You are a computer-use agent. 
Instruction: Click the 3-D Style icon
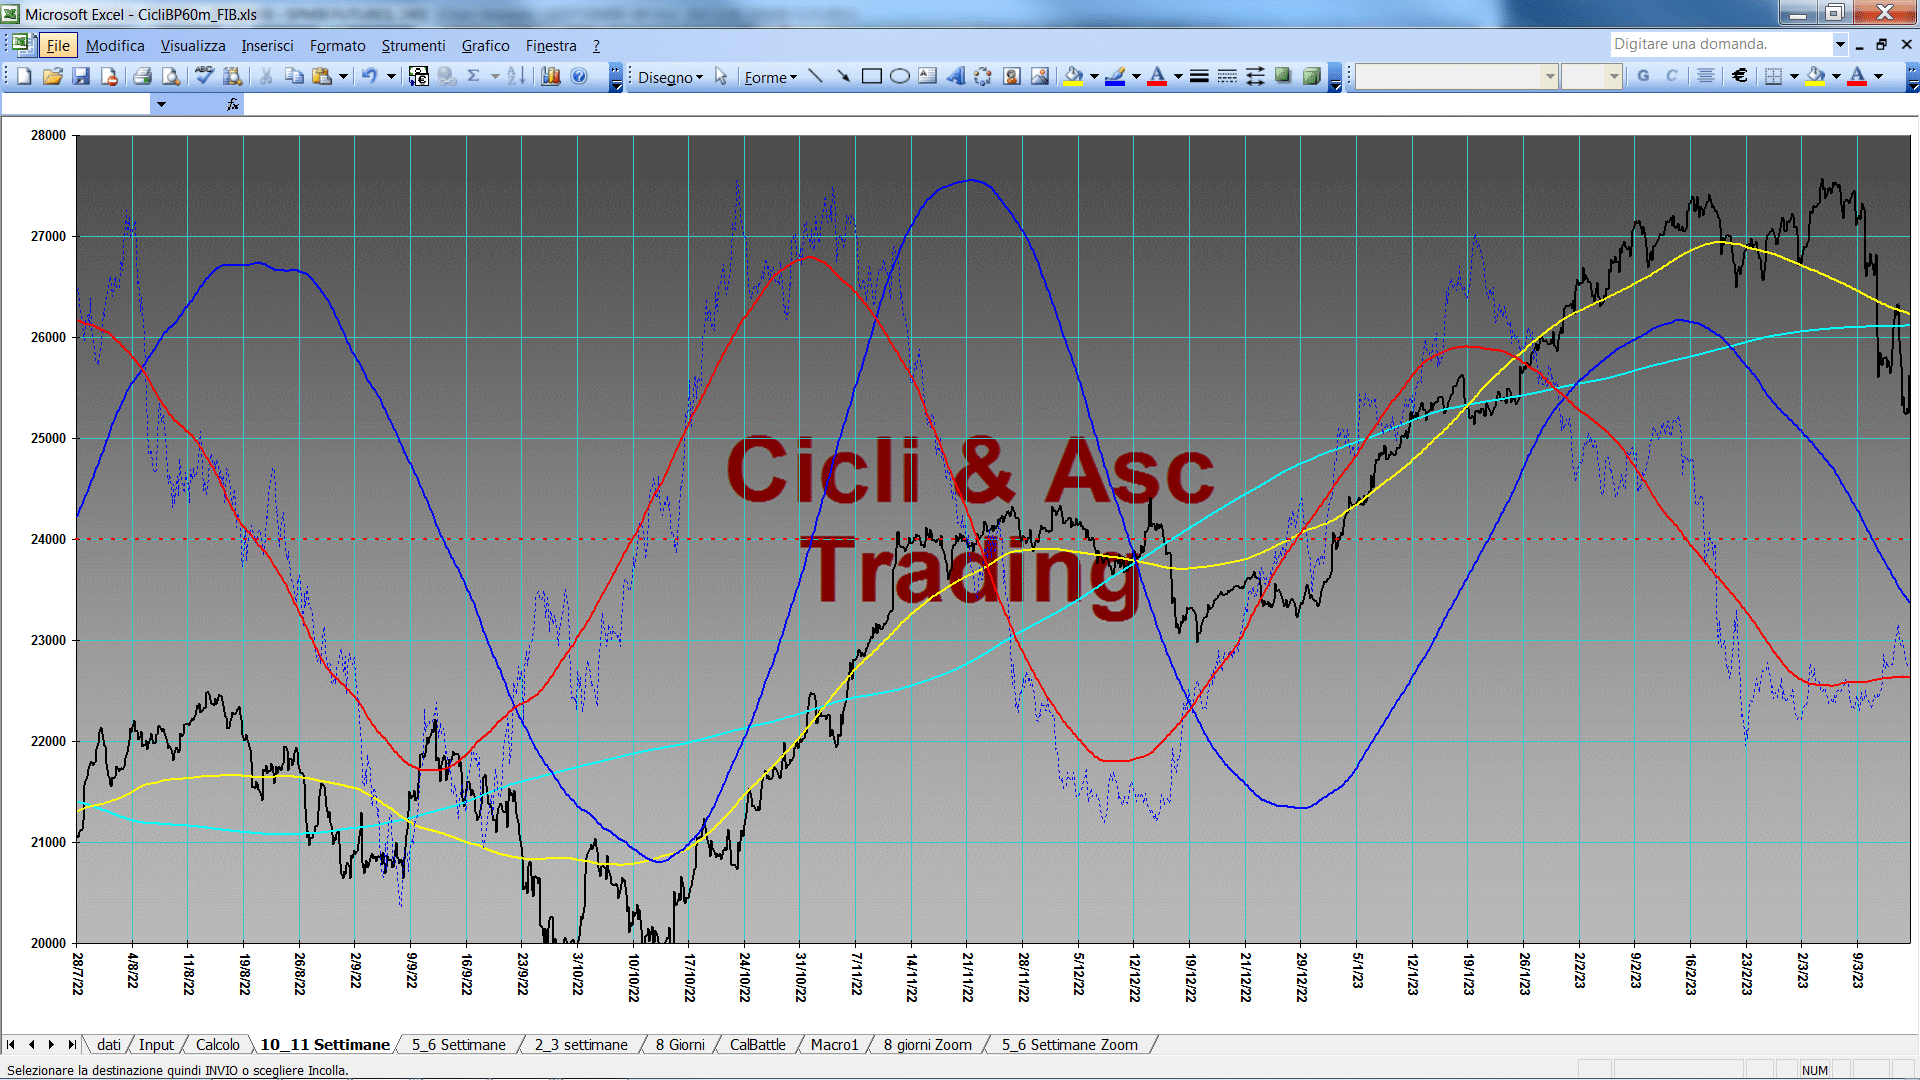point(1311,76)
